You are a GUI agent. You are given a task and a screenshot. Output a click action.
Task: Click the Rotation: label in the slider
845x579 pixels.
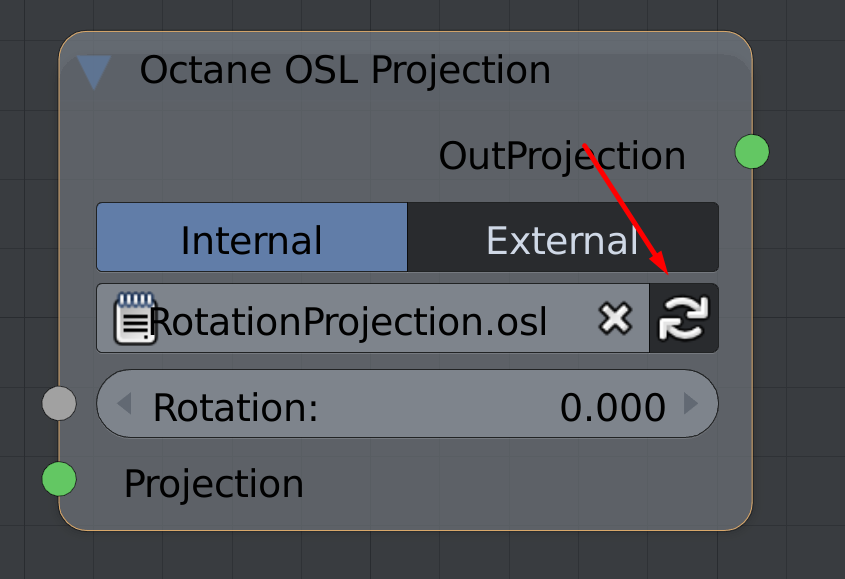(x=235, y=407)
